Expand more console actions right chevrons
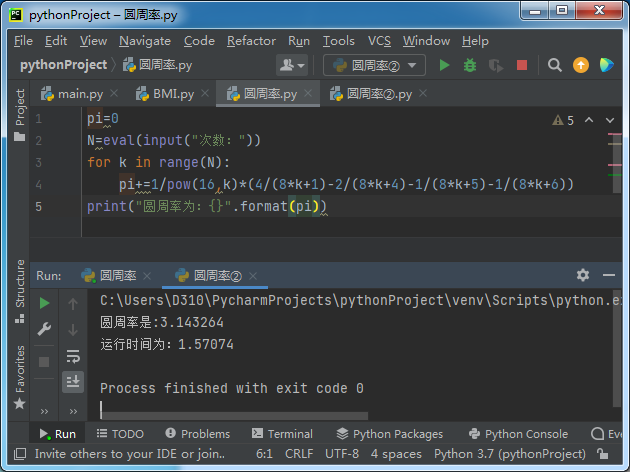 (x=73, y=411)
